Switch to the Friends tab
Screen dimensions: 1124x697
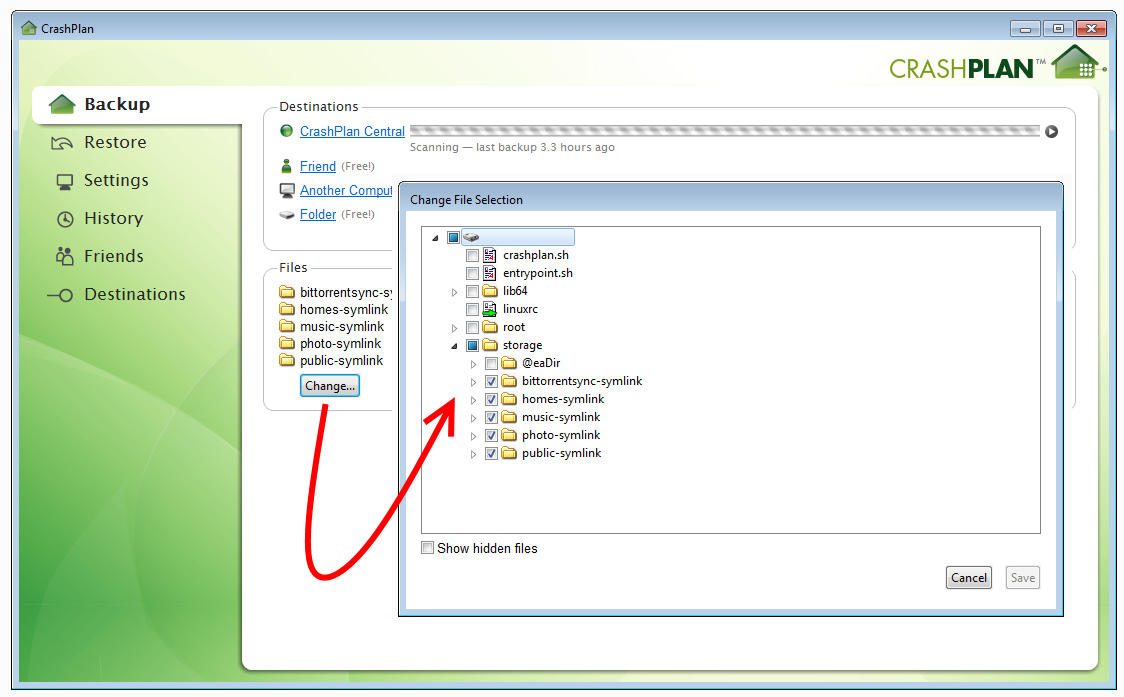(x=113, y=257)
